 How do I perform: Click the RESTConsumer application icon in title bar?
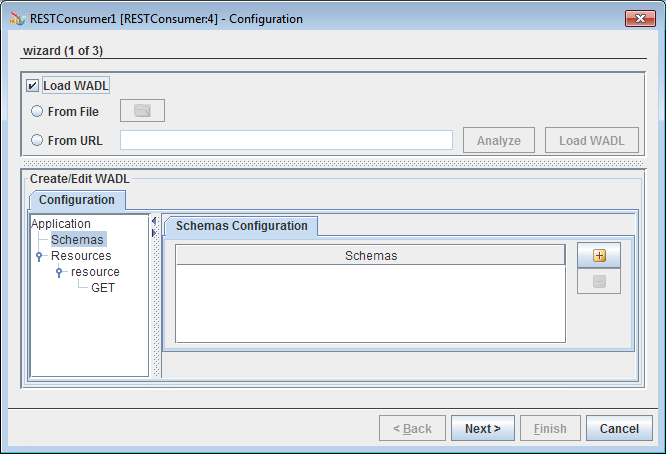pos(17,19)
